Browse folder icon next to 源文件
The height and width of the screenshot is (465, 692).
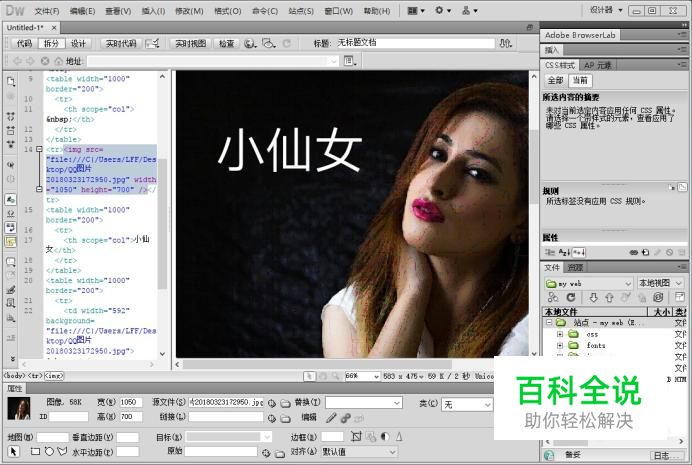coord(286,403)
